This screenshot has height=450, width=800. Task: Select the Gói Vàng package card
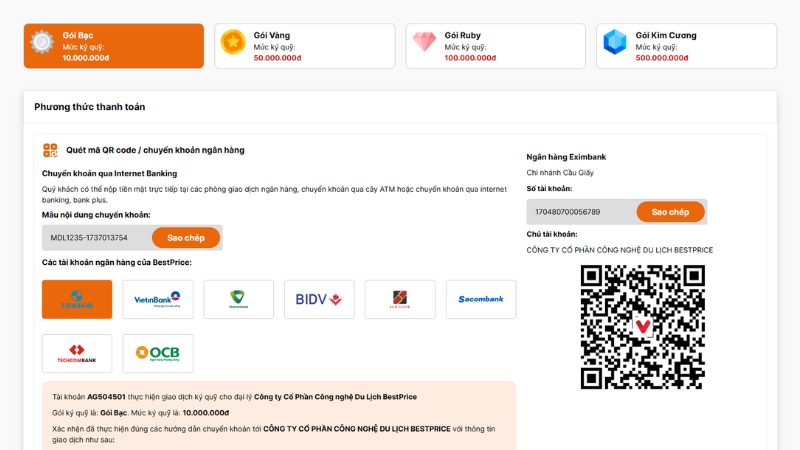[305, 46]
